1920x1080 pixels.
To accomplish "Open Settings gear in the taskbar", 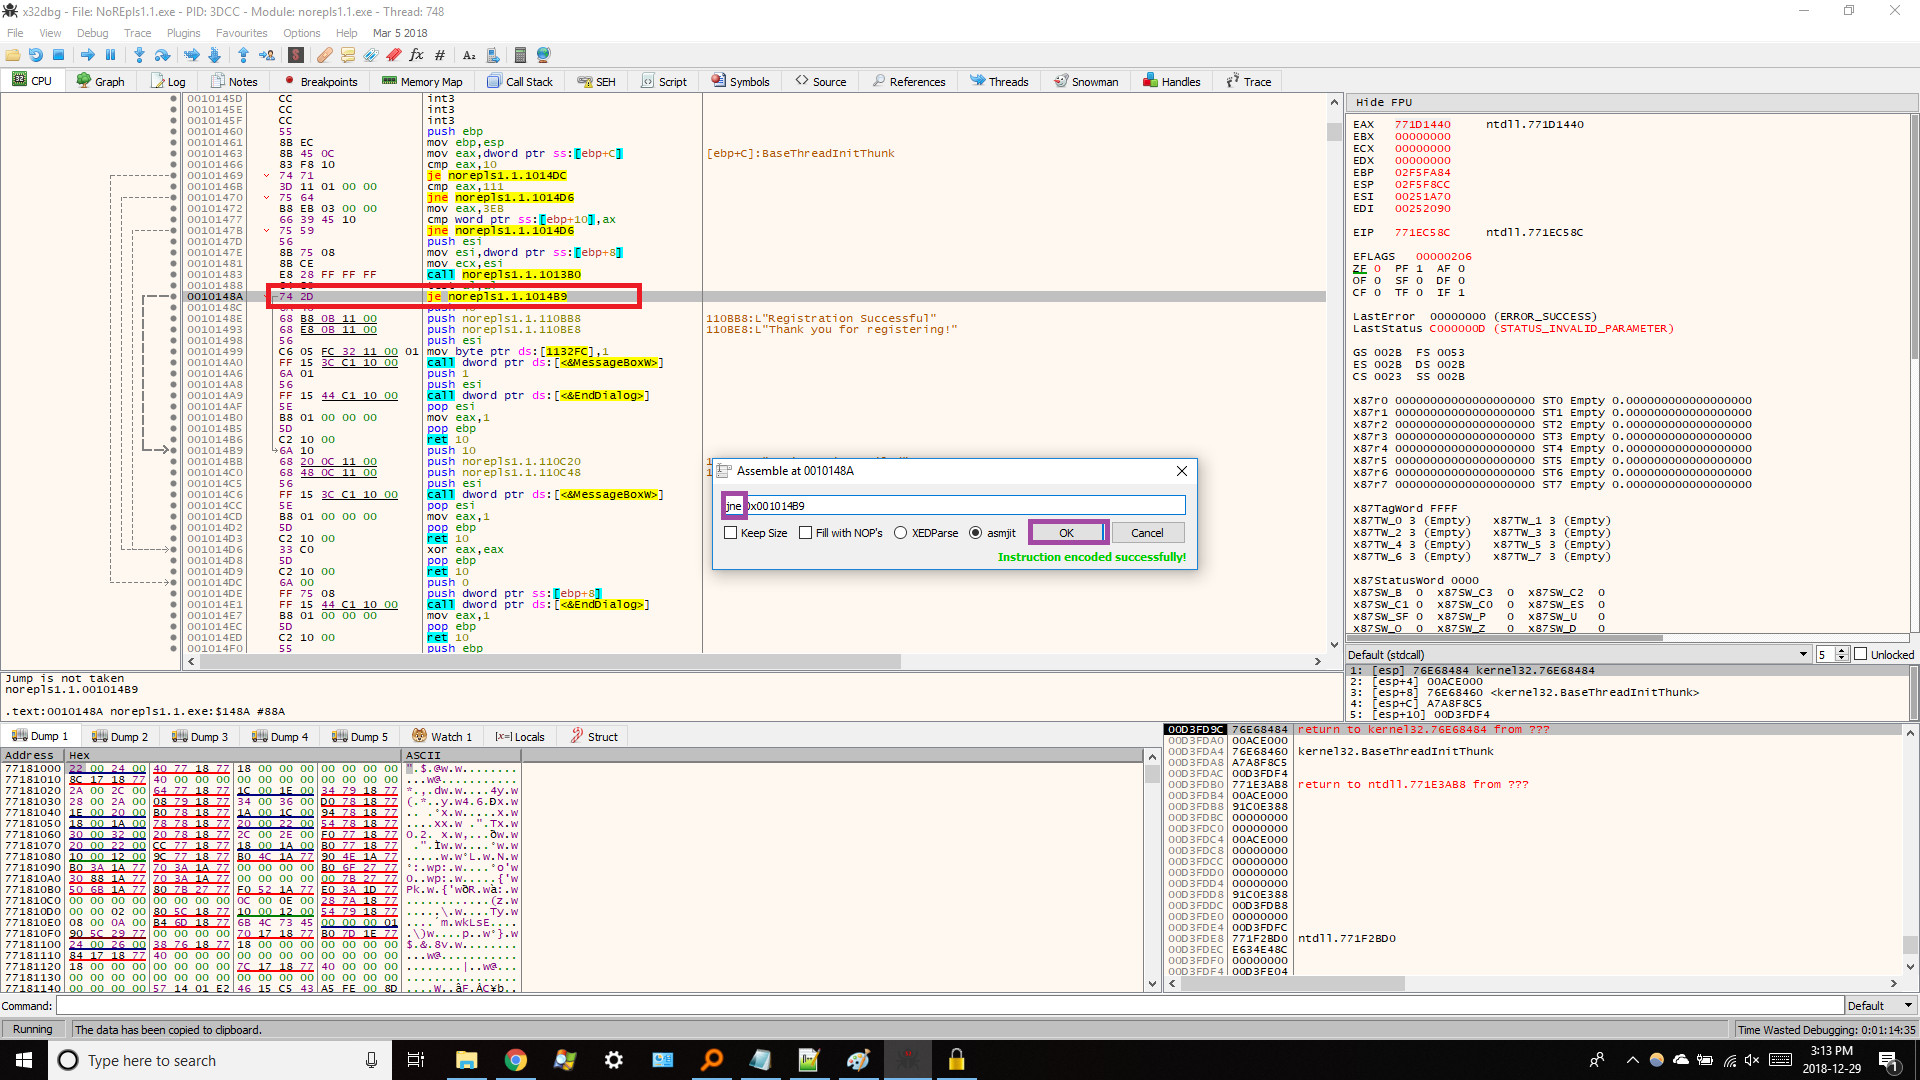I will 613,1060.
